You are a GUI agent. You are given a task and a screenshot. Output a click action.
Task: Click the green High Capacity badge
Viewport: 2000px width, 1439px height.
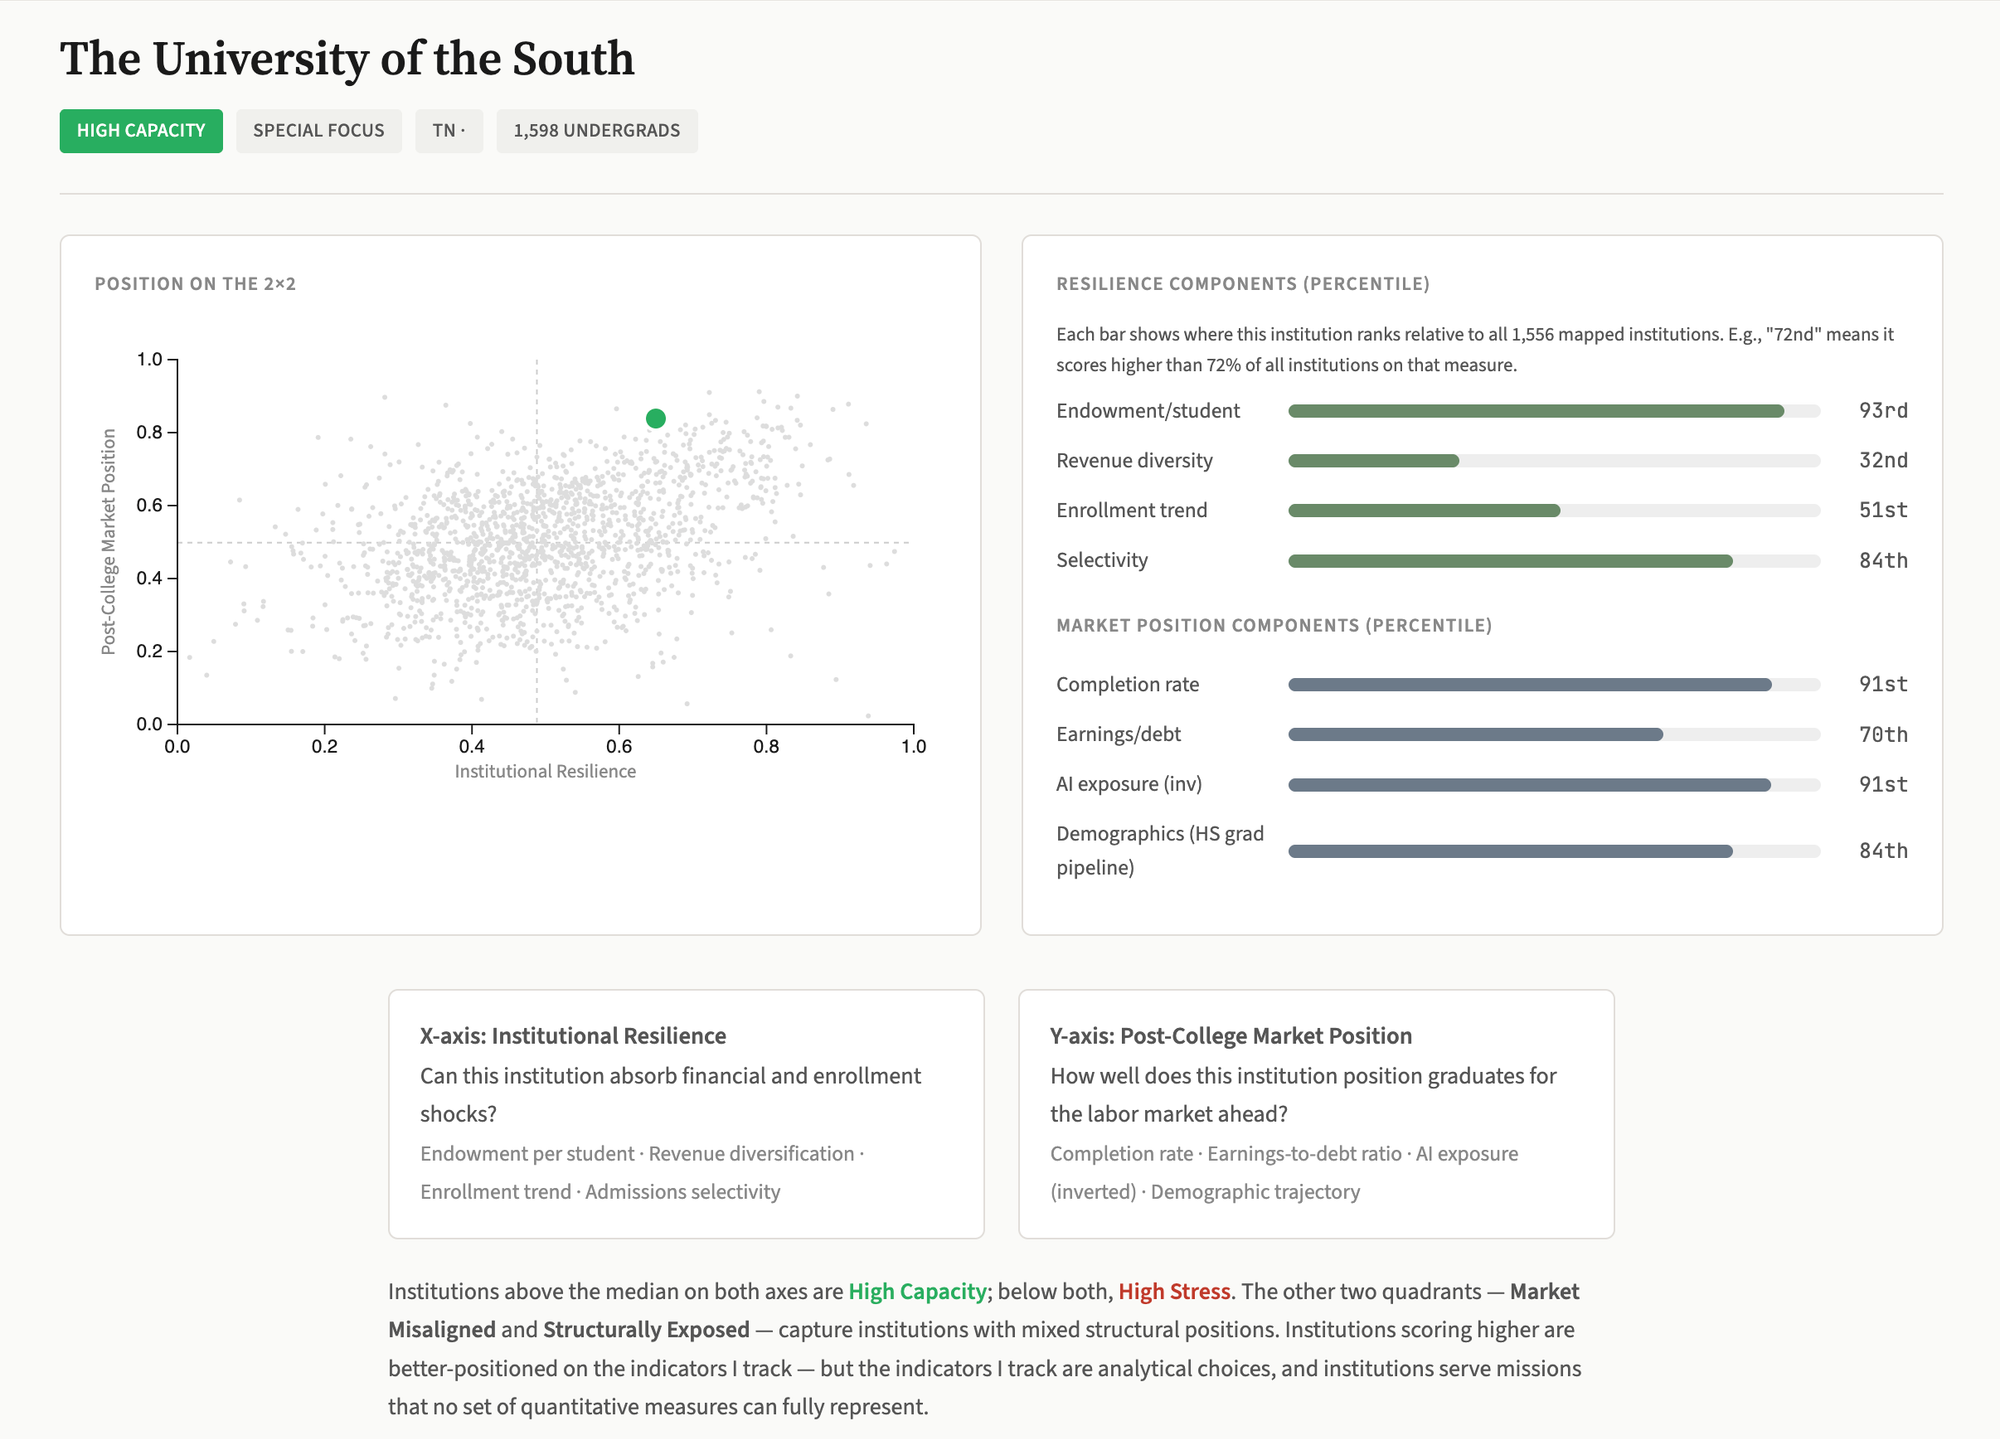[141, 131]
